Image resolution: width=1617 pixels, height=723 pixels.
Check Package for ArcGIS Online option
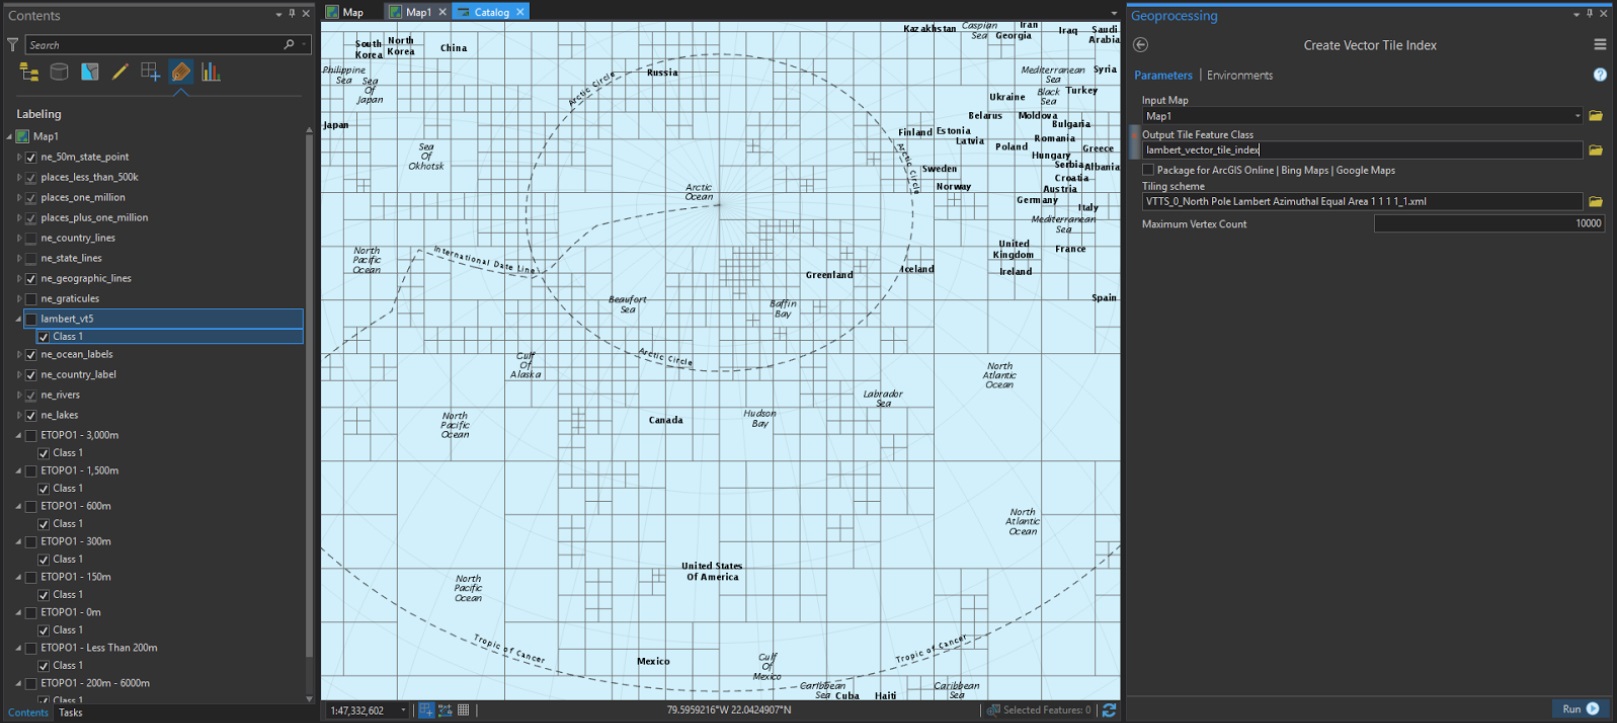coord(1148,170)
